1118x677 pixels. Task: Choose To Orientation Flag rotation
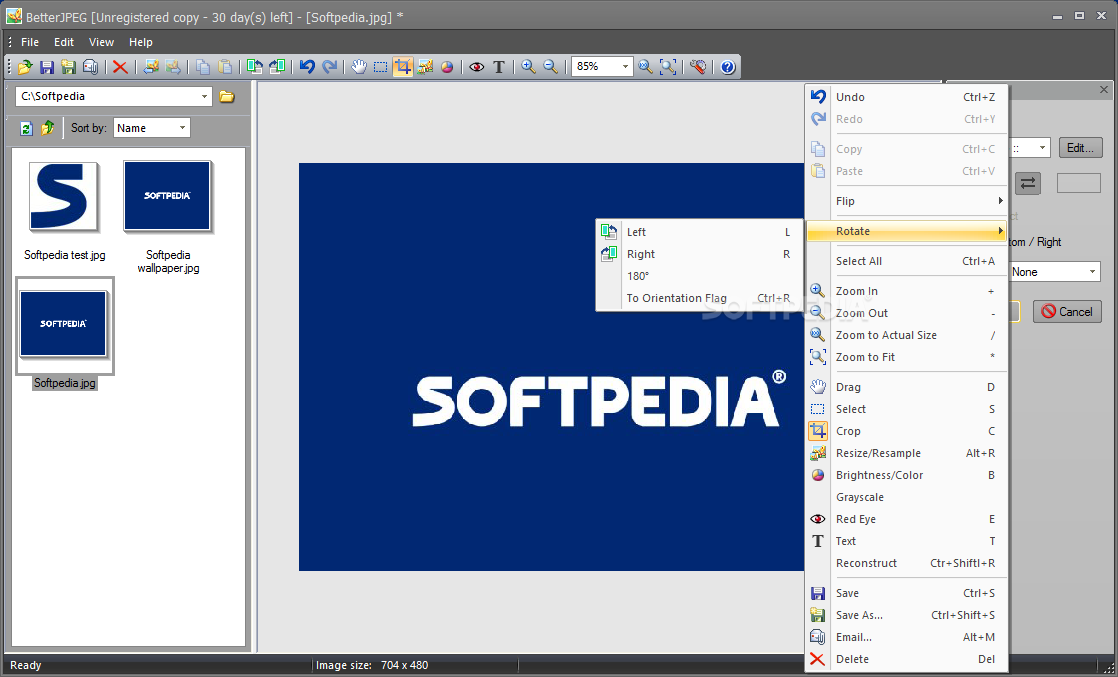pyautogui.click(x=699, y=298)
